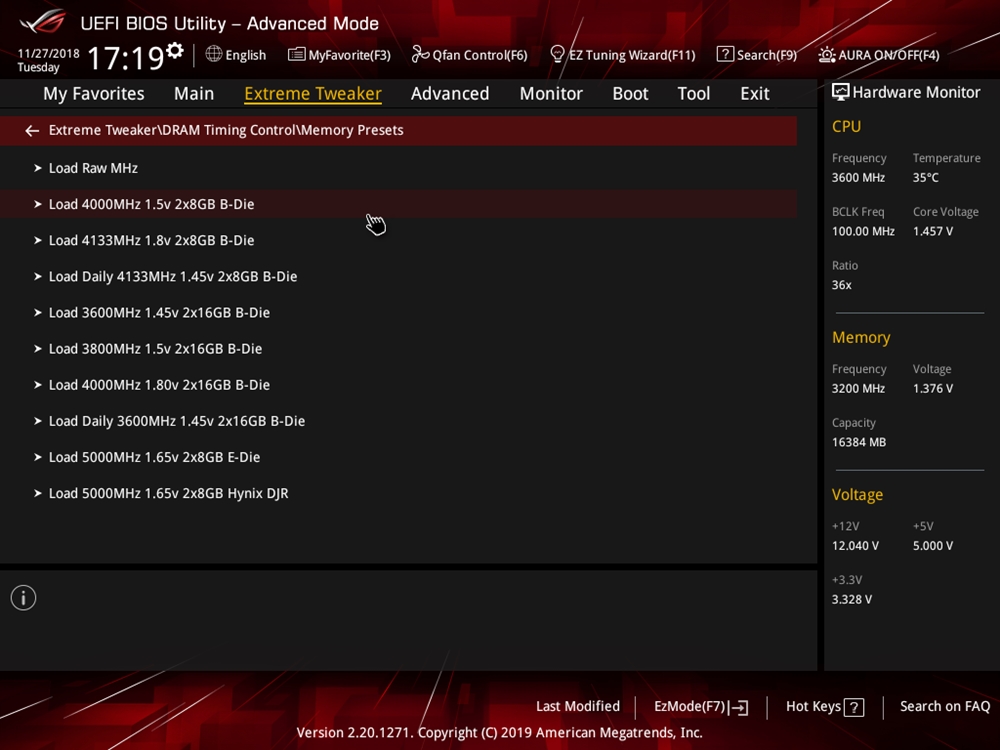Click CPU frequency value 3600 MHz
Screen dimensions: 1000x750
[x=858, y=178]
